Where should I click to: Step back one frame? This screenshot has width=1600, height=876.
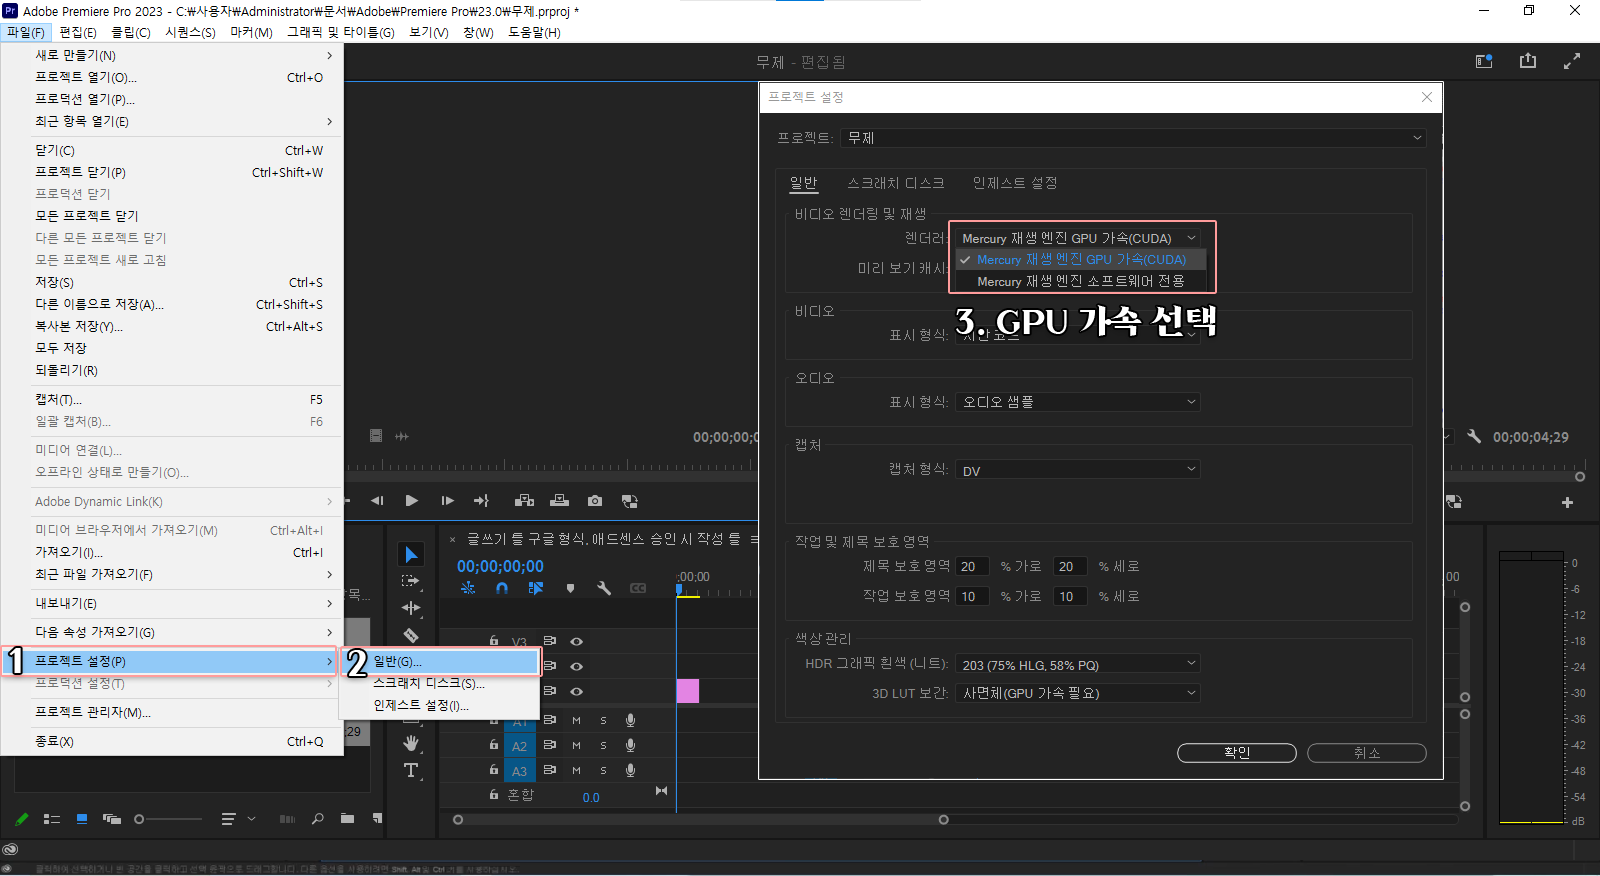(x=377, y=501)
